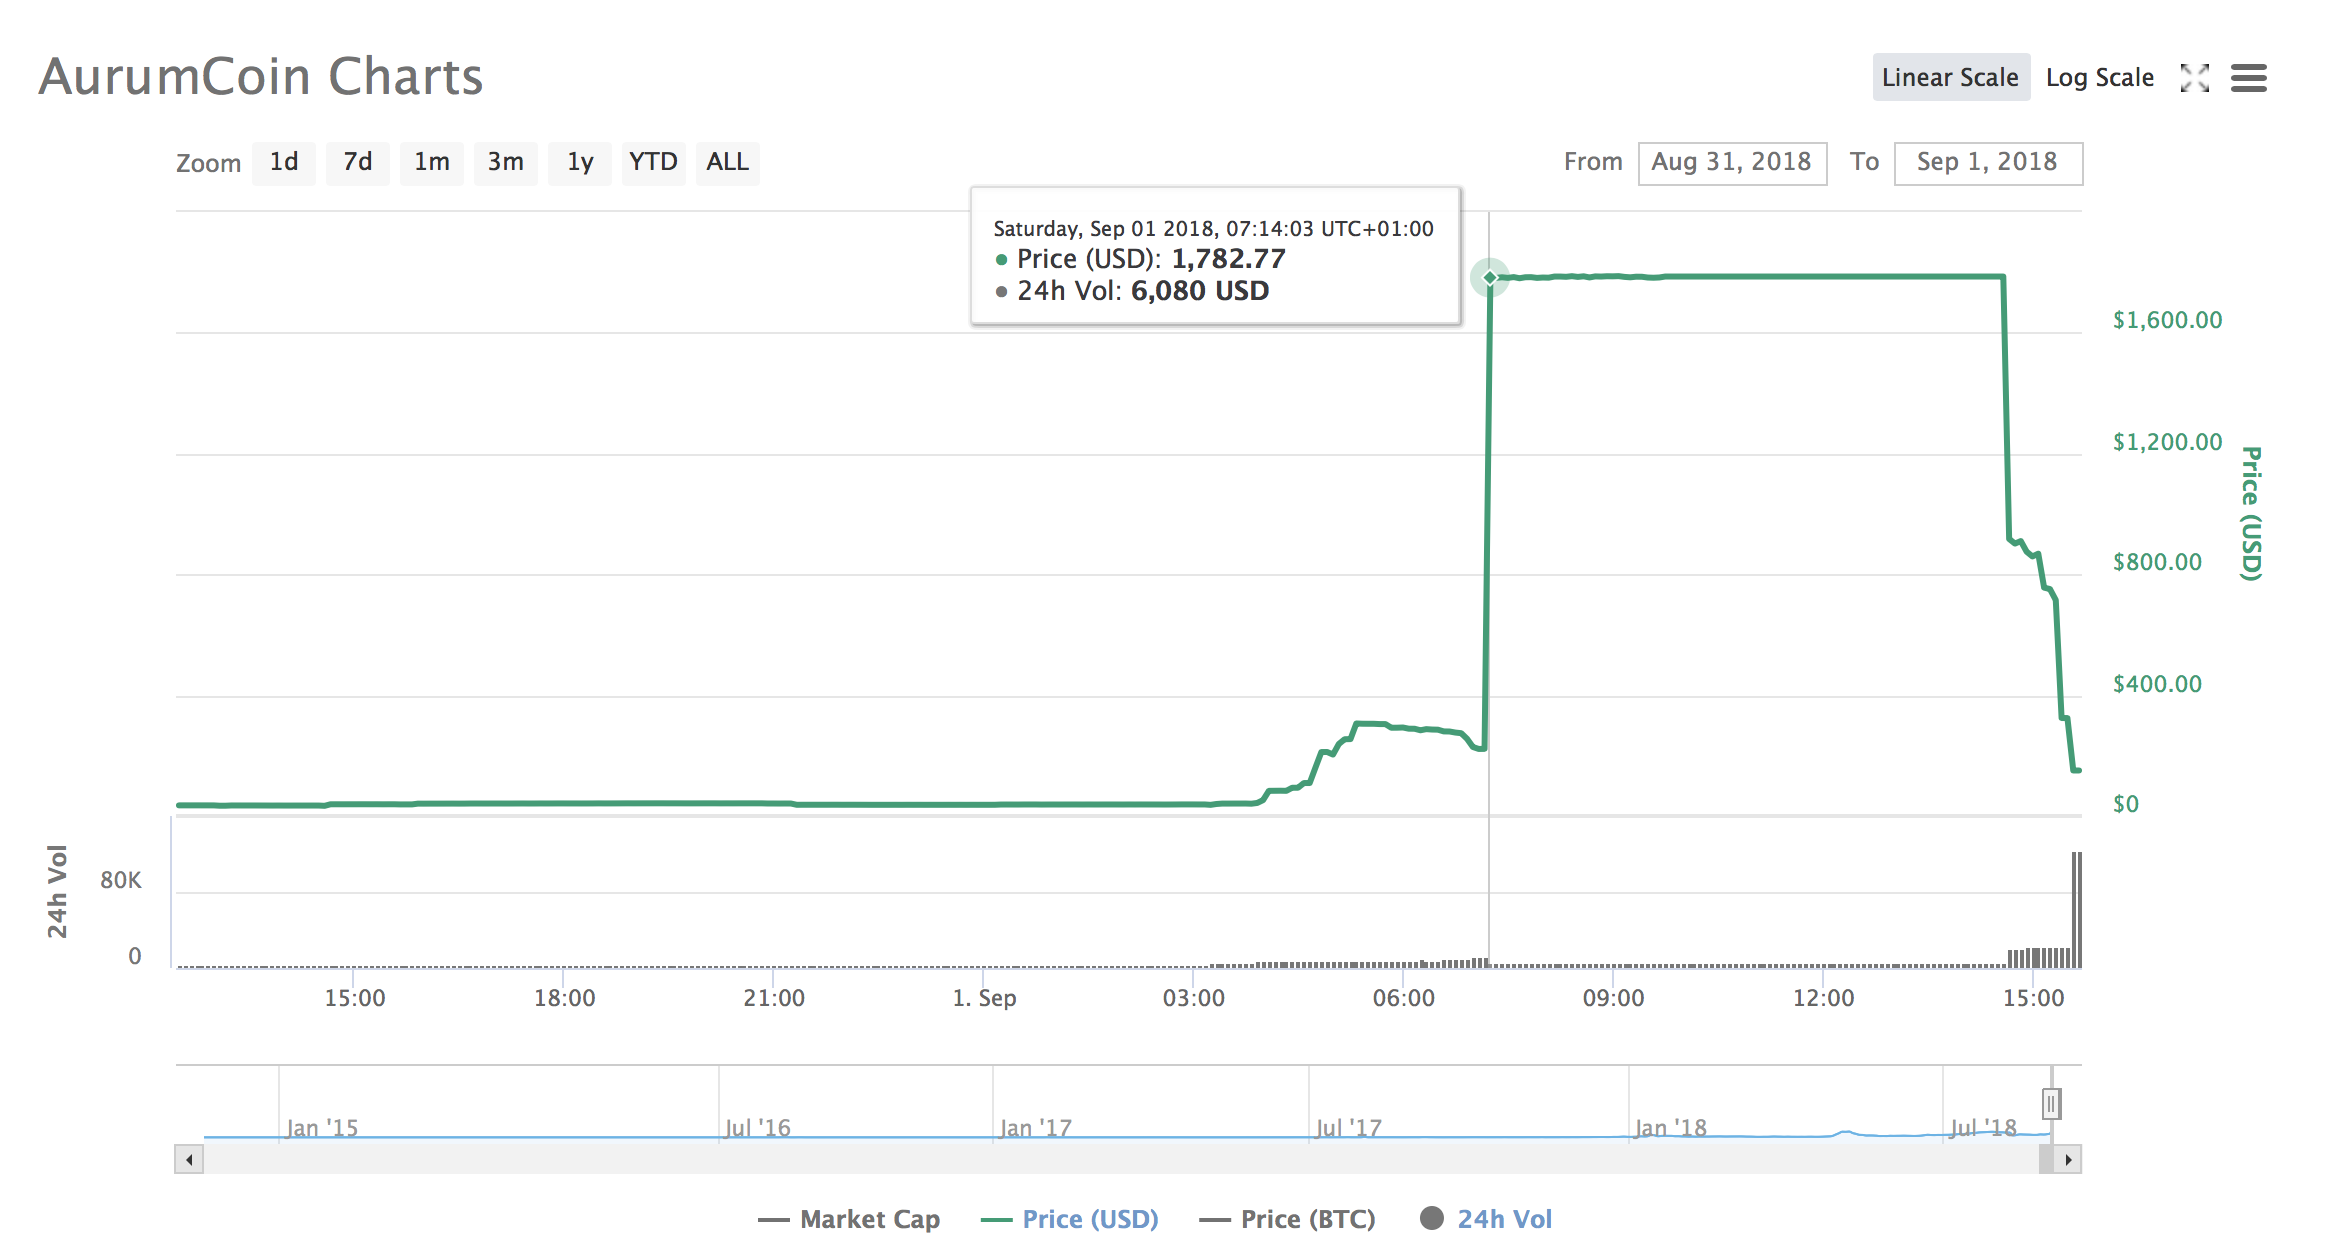Screen dimensions: 2344x1244
Task: Click the $1,600.00 axis label
Action: pos(2167,320)
